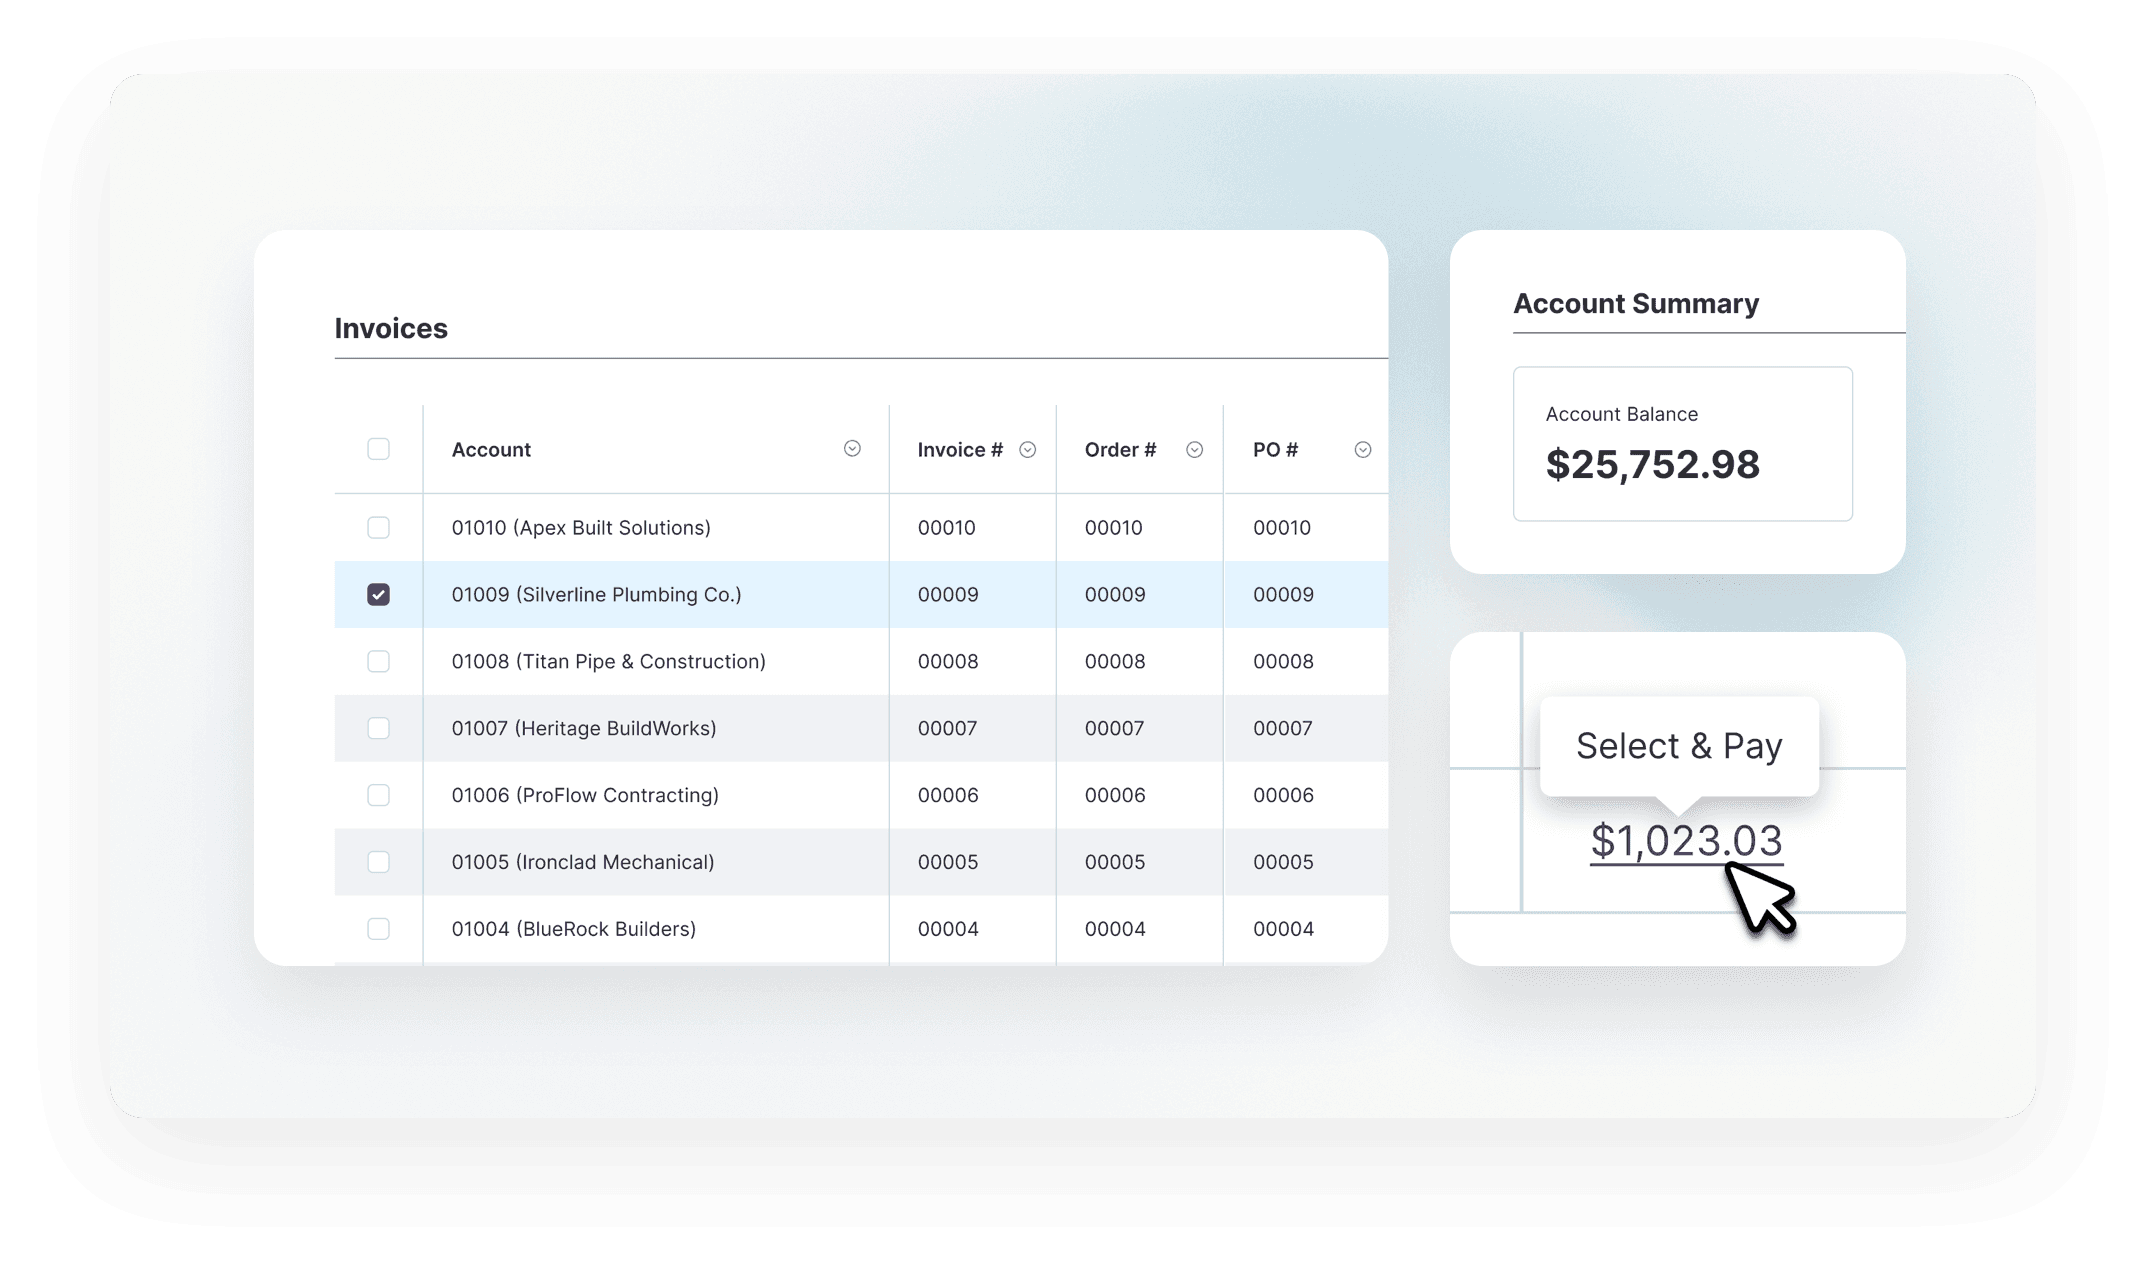Screen dimensions: 2146x1264
Task: Toggle the select-all header checkbox
Action: pyautogui.click(x=378, y=449)
